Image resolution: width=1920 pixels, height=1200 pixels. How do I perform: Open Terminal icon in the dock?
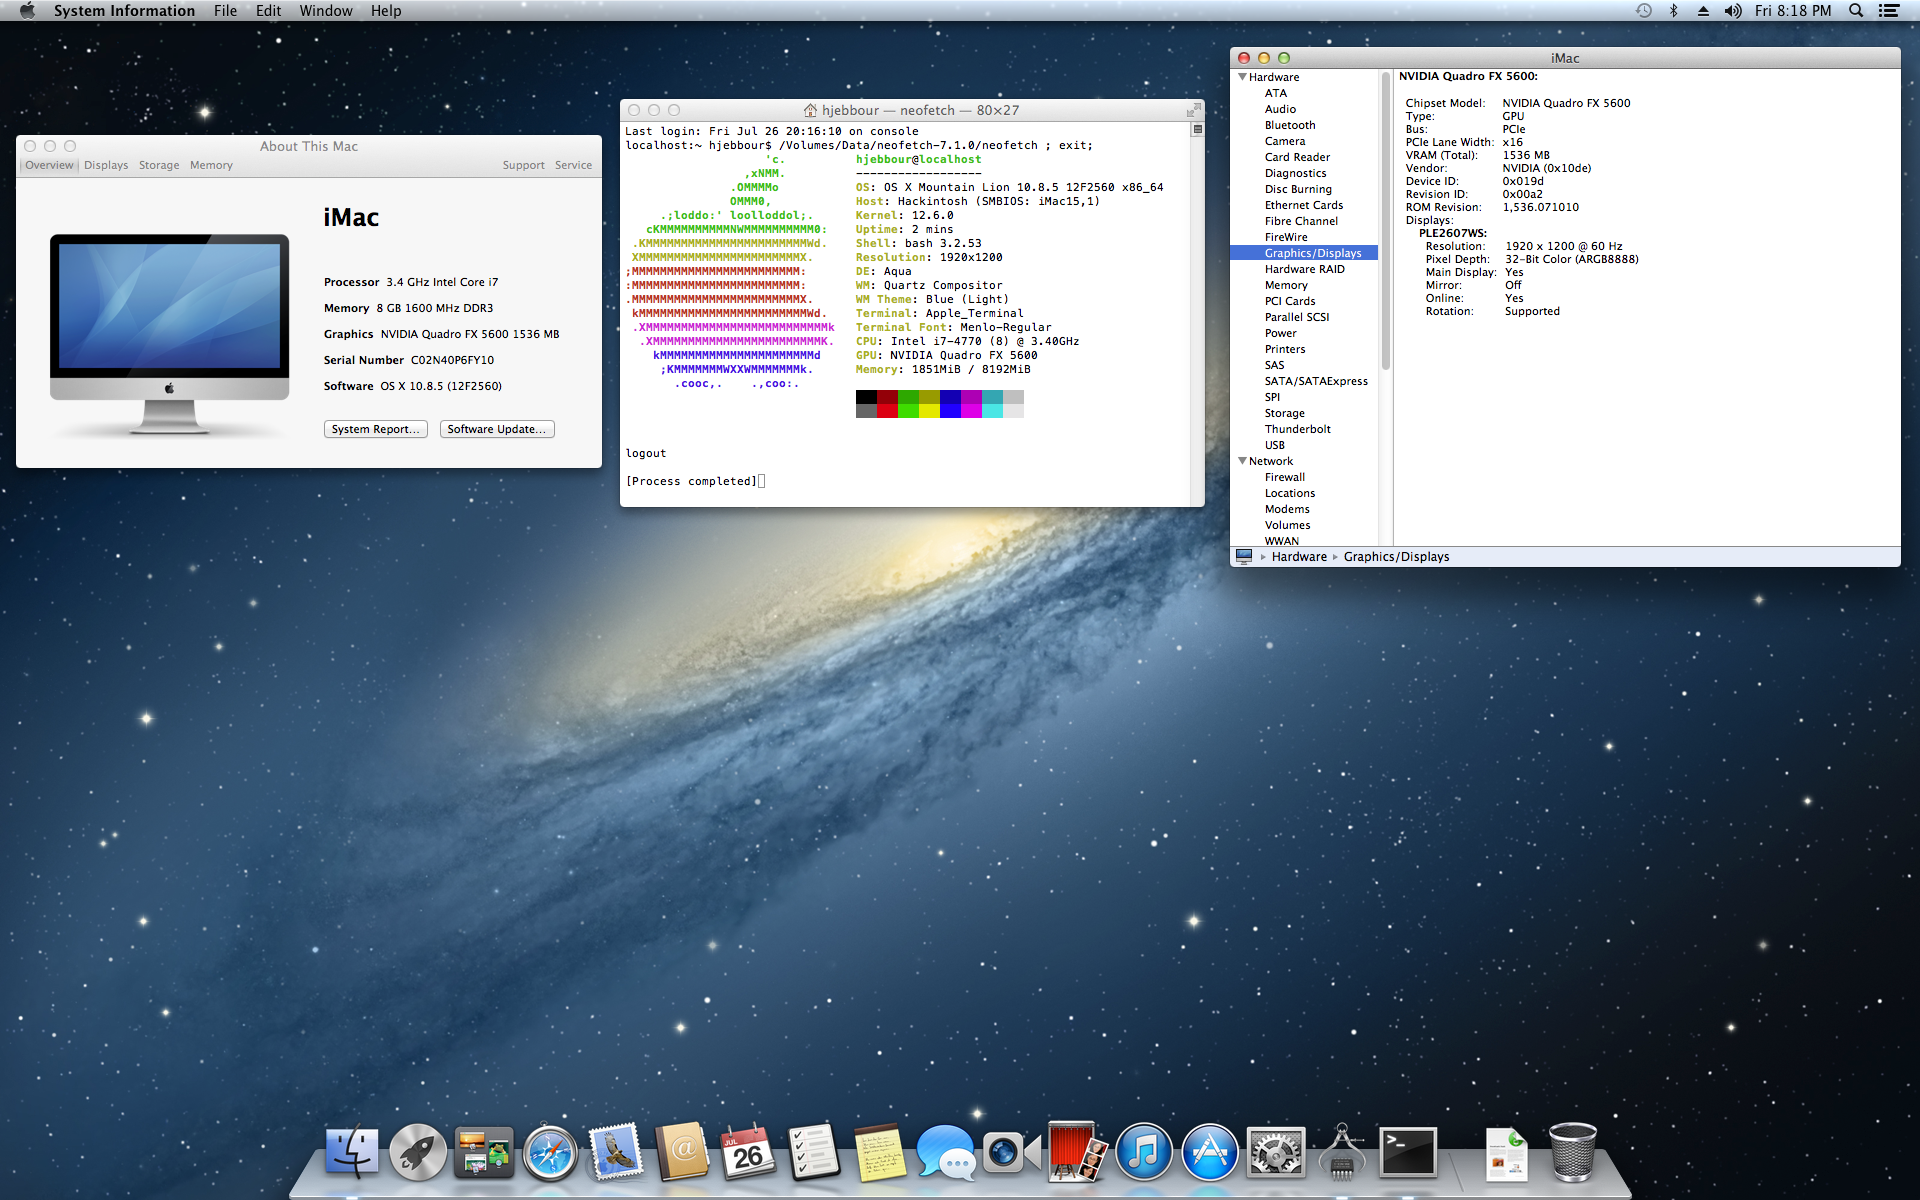(x=1408, y=1153)
